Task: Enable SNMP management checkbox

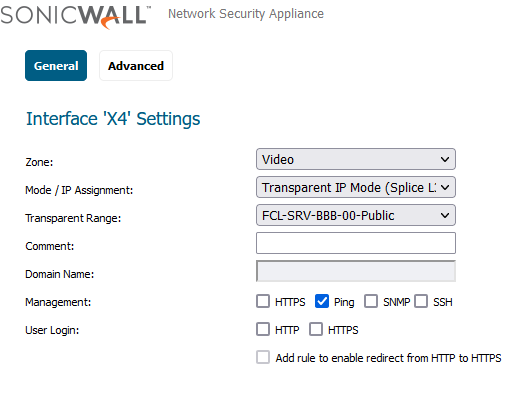Action: point(371,301)
